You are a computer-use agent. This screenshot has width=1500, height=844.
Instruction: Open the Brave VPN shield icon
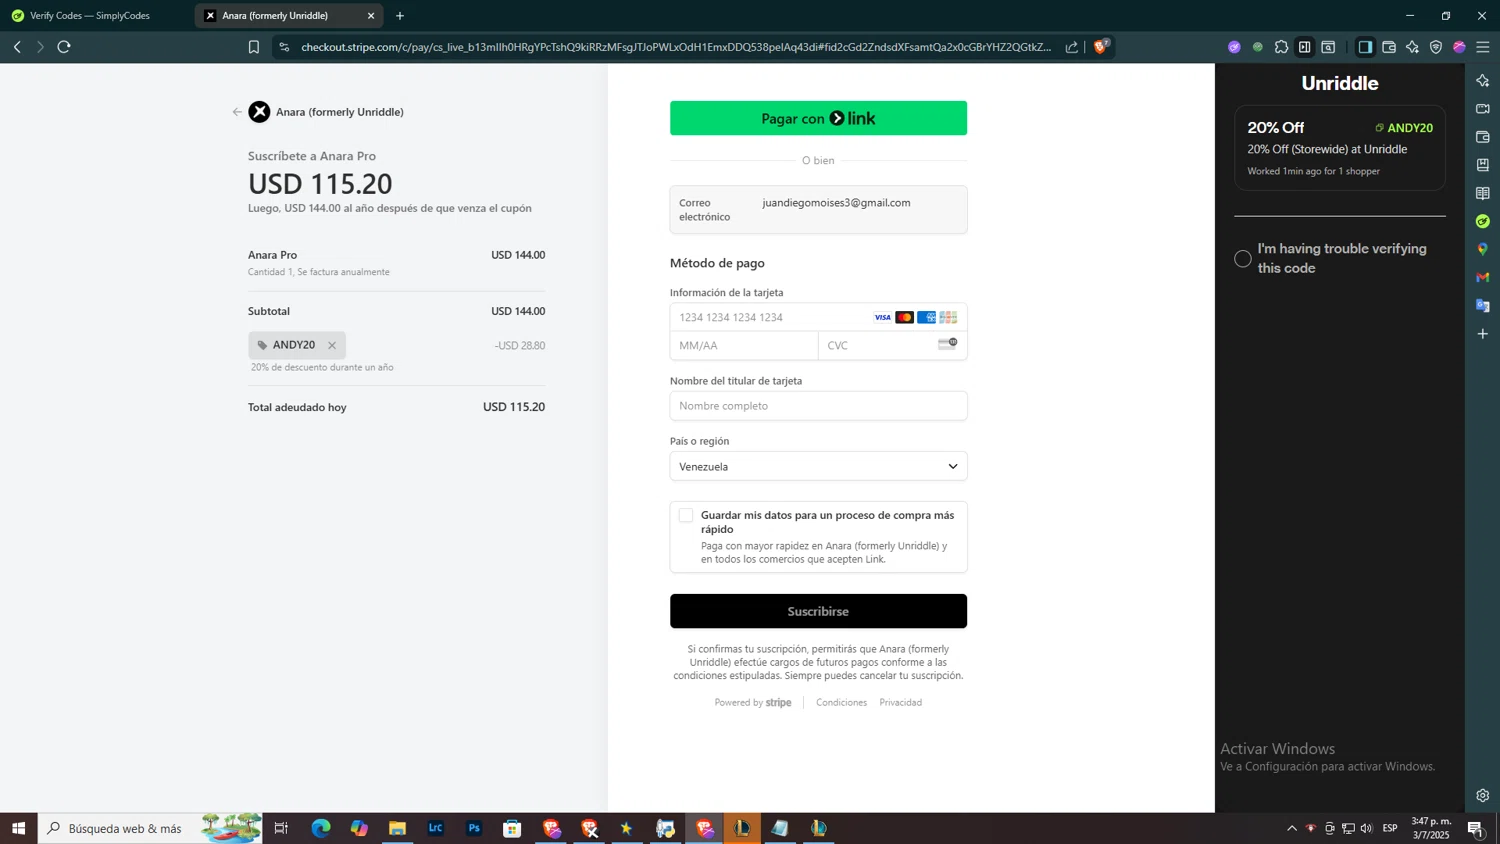(x=1436, y=47)
